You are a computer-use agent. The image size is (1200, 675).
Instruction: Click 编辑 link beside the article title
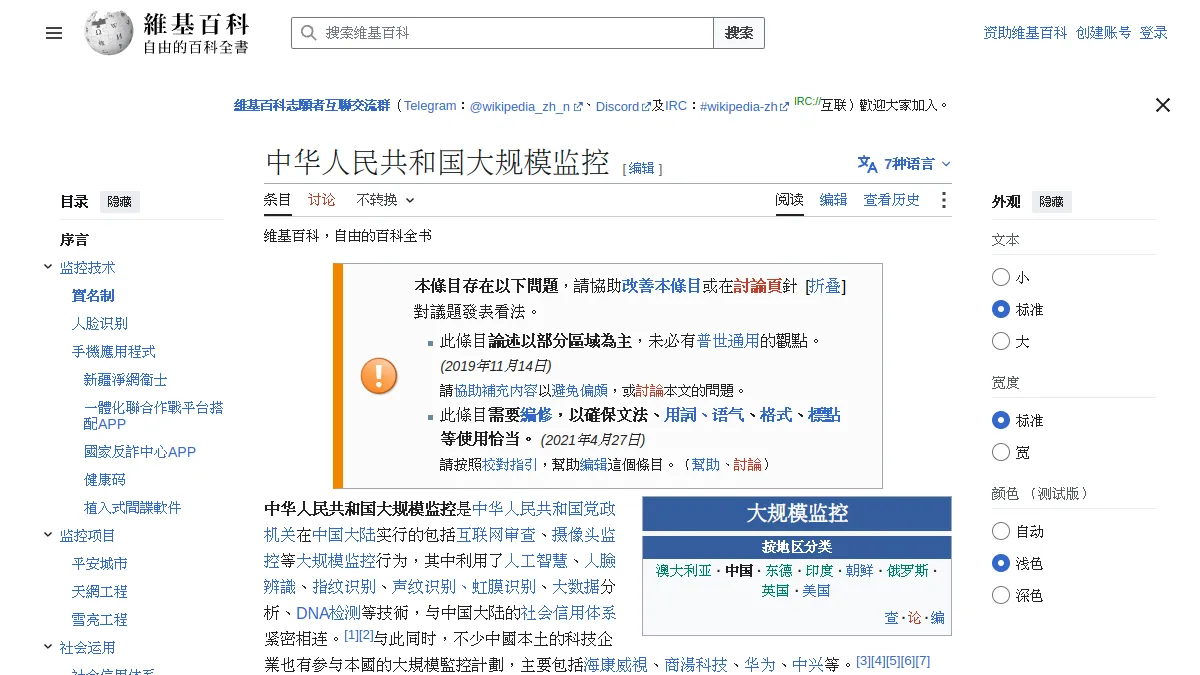click(641, 169)
